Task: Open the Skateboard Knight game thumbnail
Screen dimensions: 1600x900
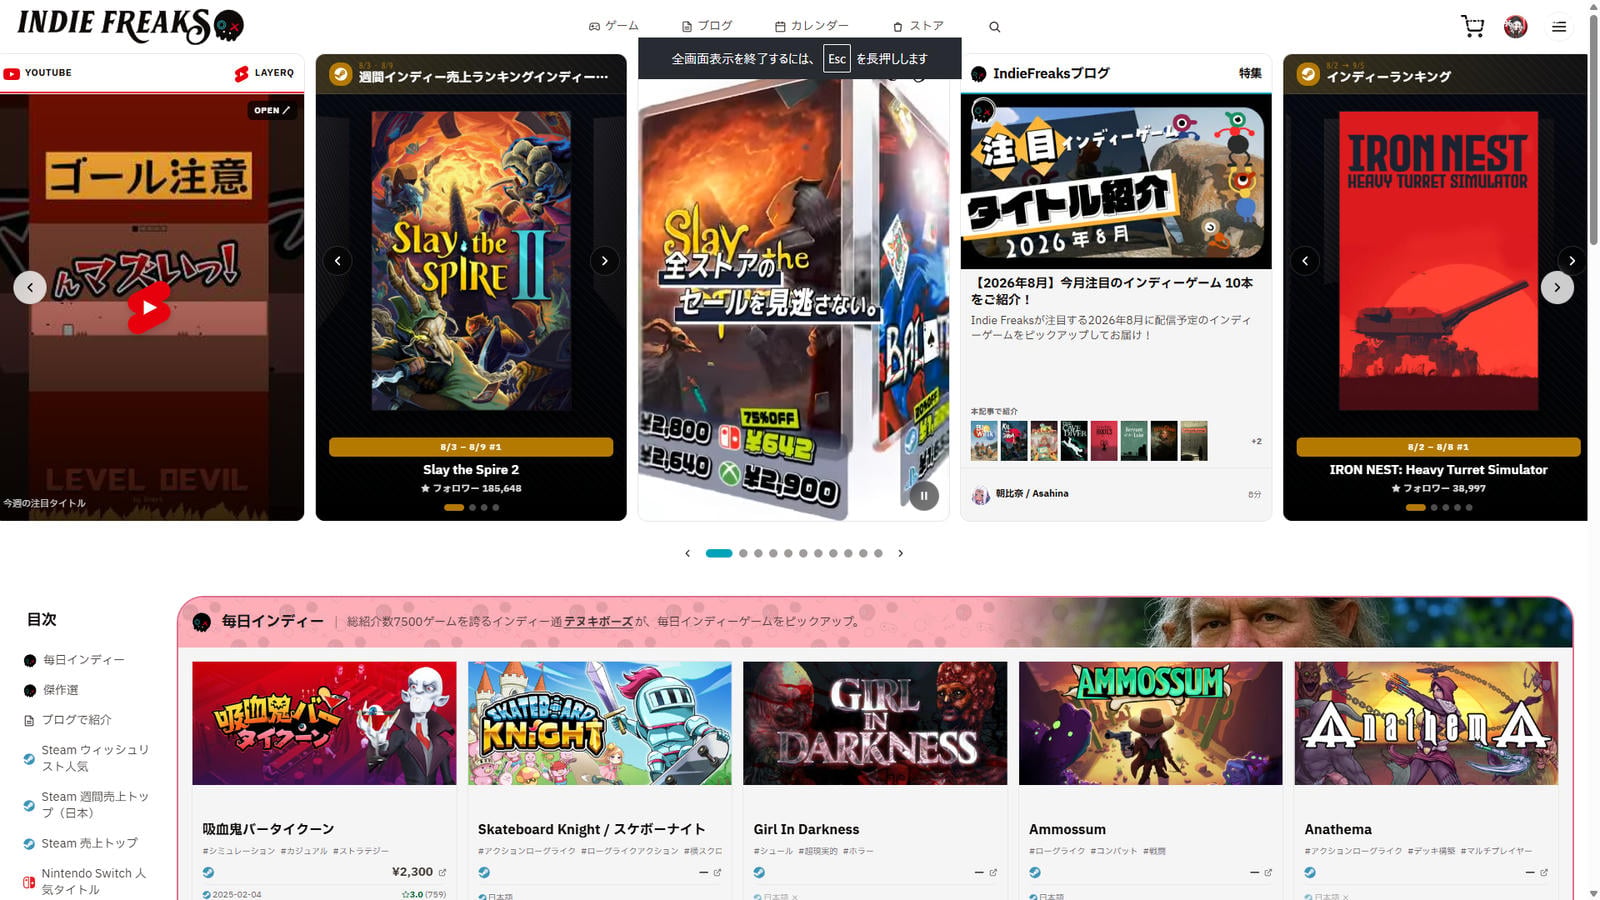Action: [x=600, y=723]
